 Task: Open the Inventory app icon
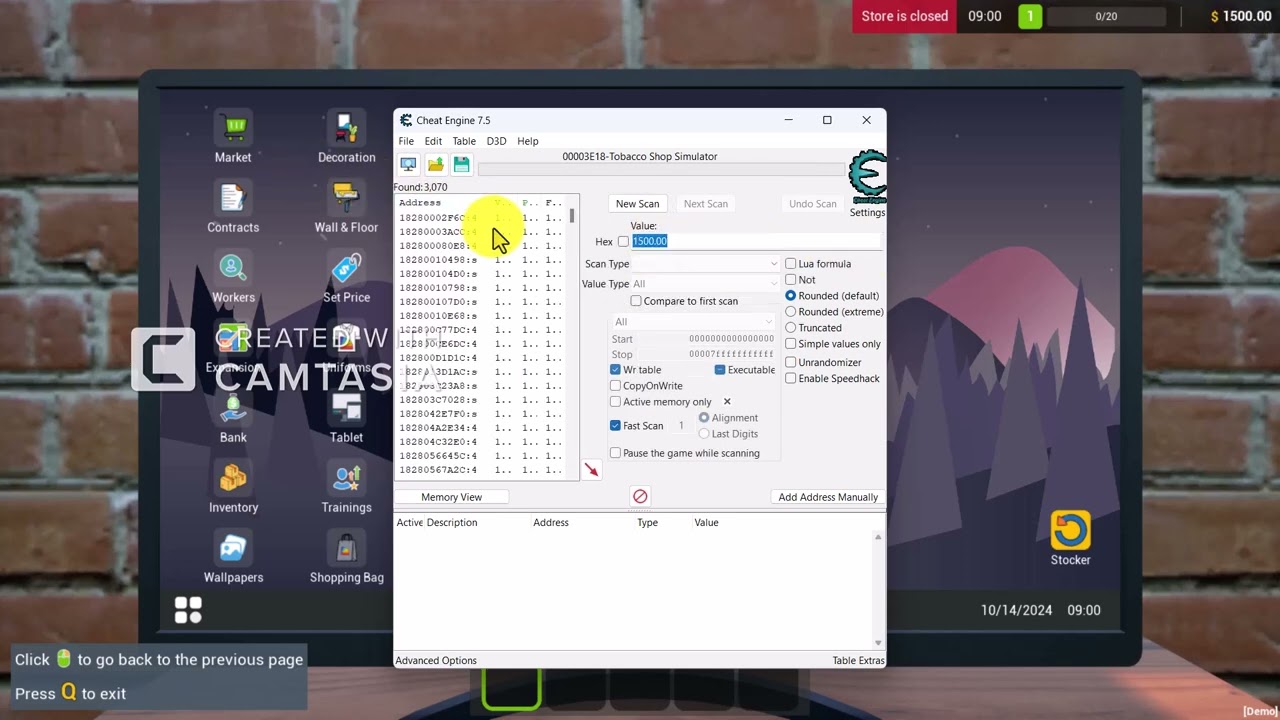point(233,478)
